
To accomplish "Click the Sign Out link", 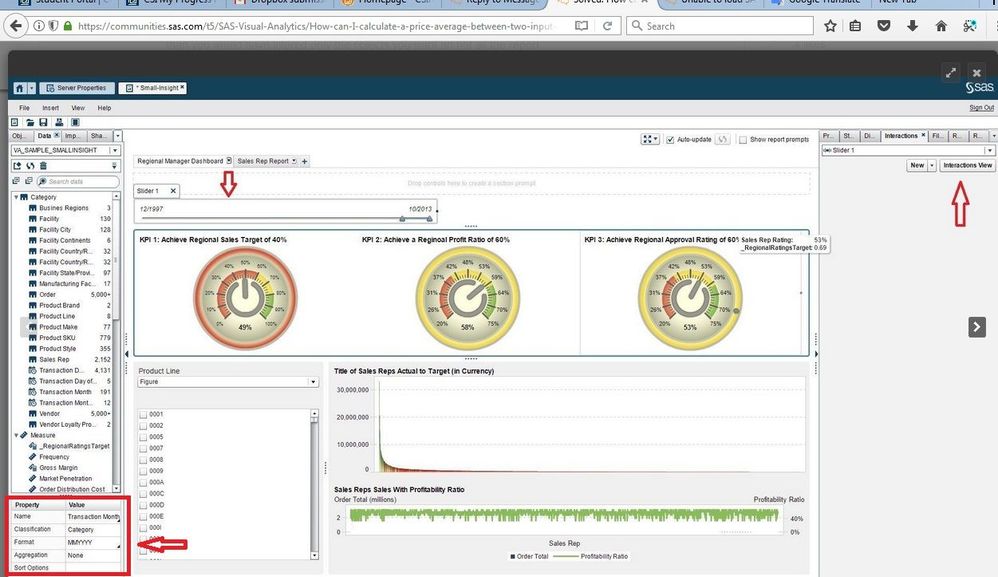I will point(981,108).
